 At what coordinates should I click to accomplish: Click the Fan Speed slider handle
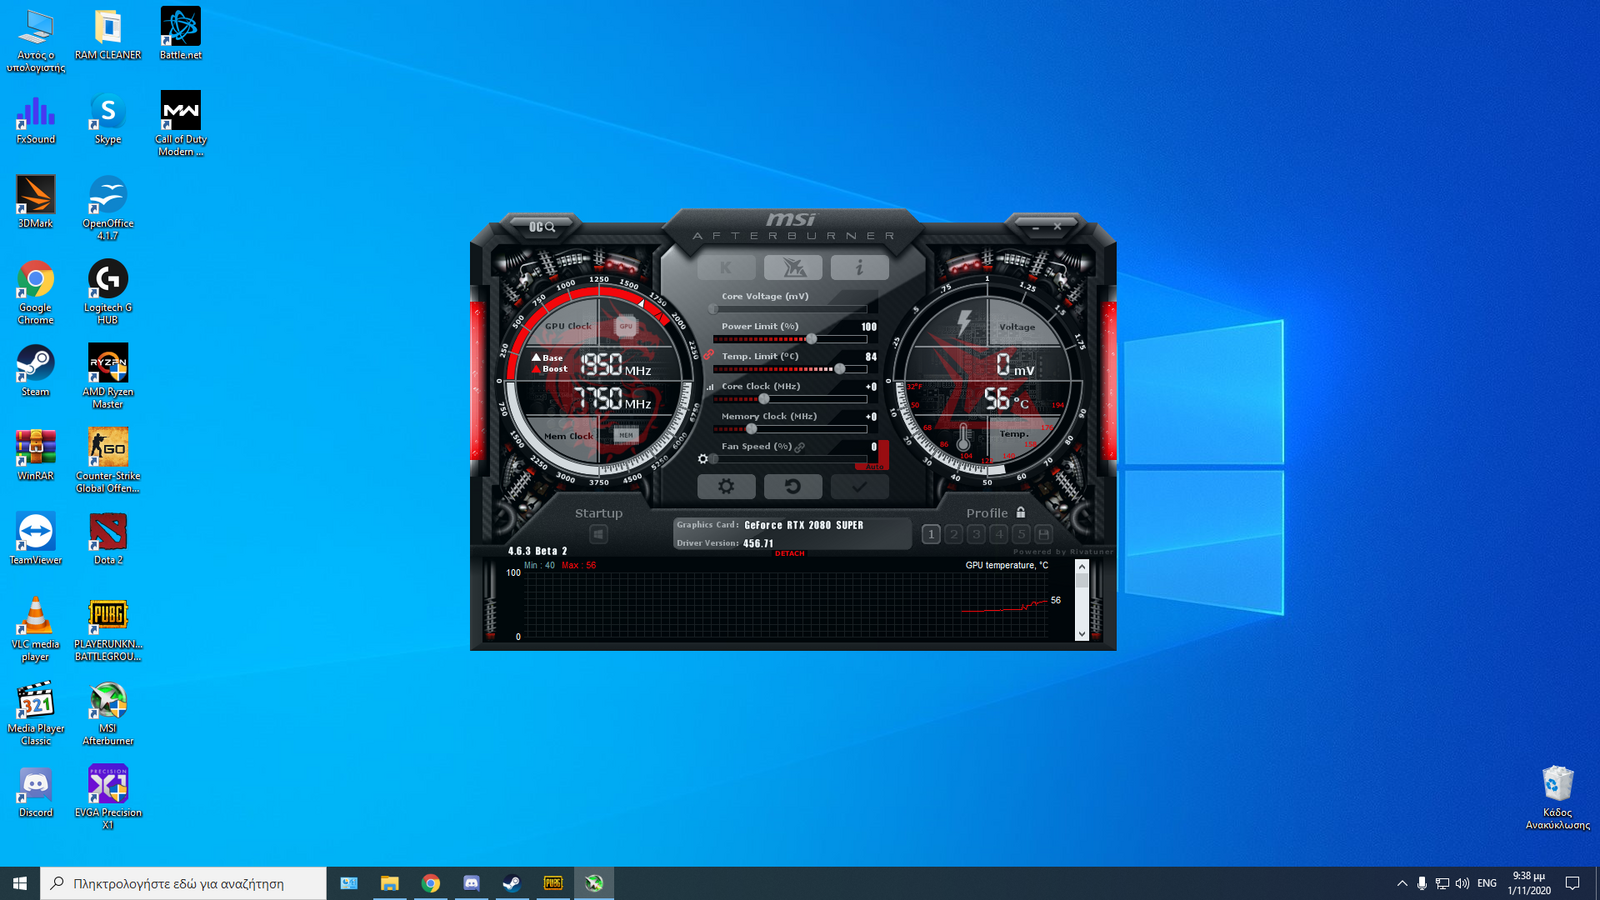coord(714,459)
